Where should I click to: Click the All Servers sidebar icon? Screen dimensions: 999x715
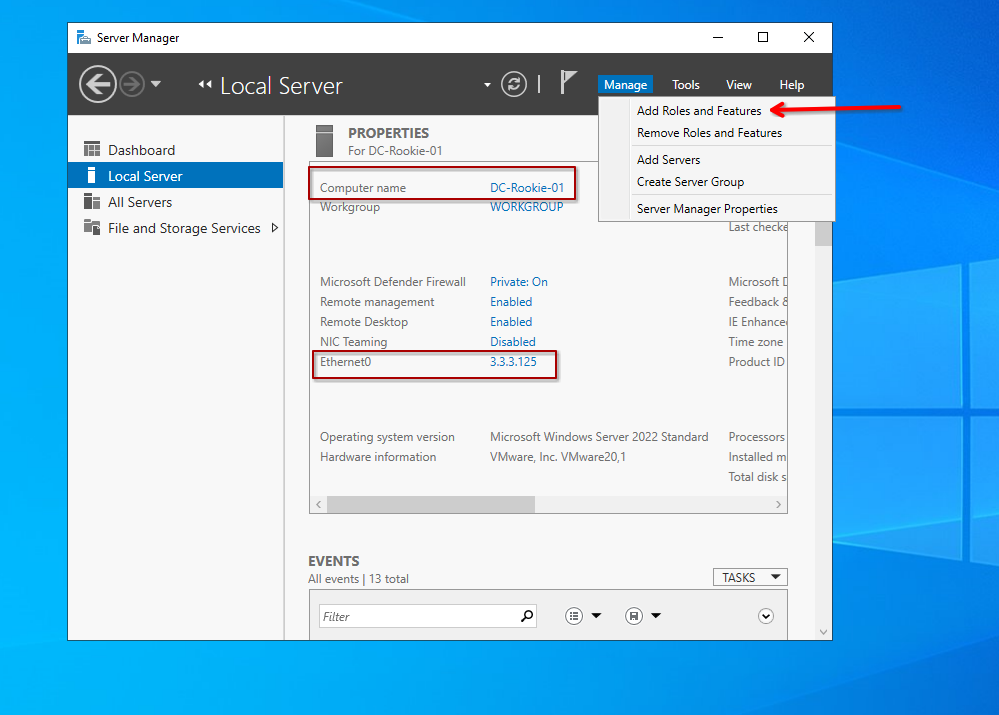pyautogui.click(x=92, y=202)
